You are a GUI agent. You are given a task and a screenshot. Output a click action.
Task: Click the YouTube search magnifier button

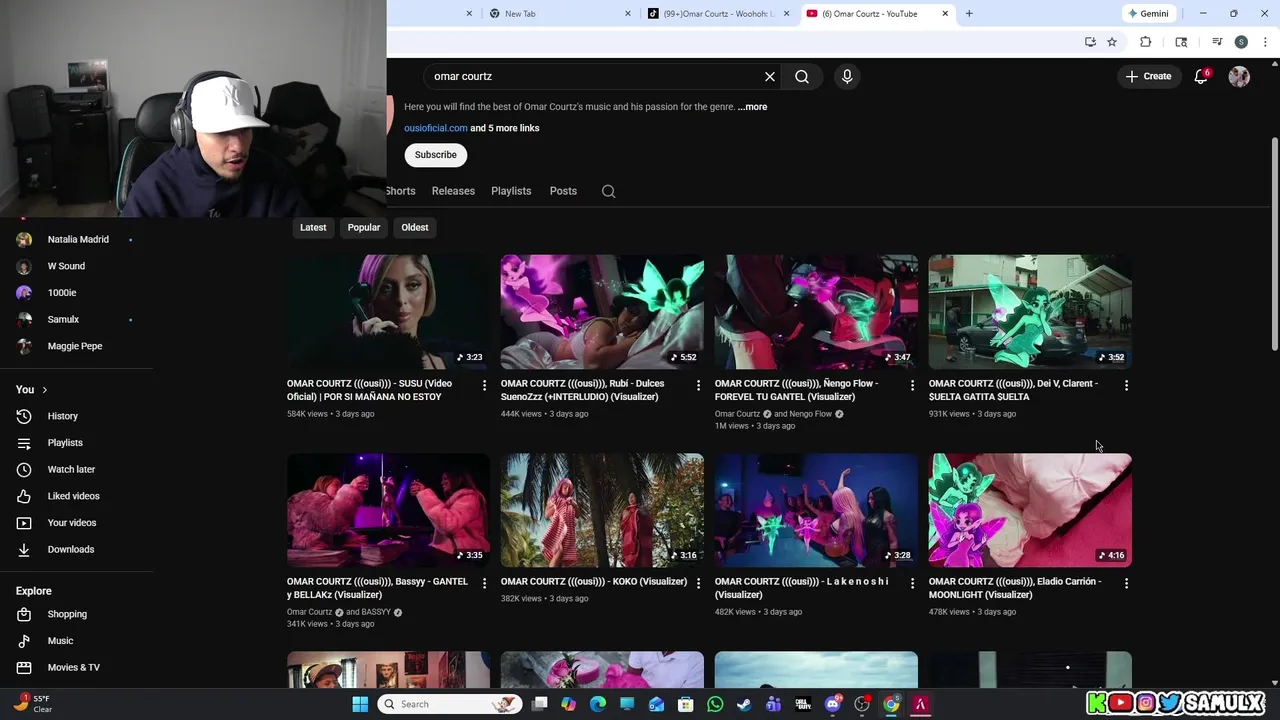click(x=802, y=76)
